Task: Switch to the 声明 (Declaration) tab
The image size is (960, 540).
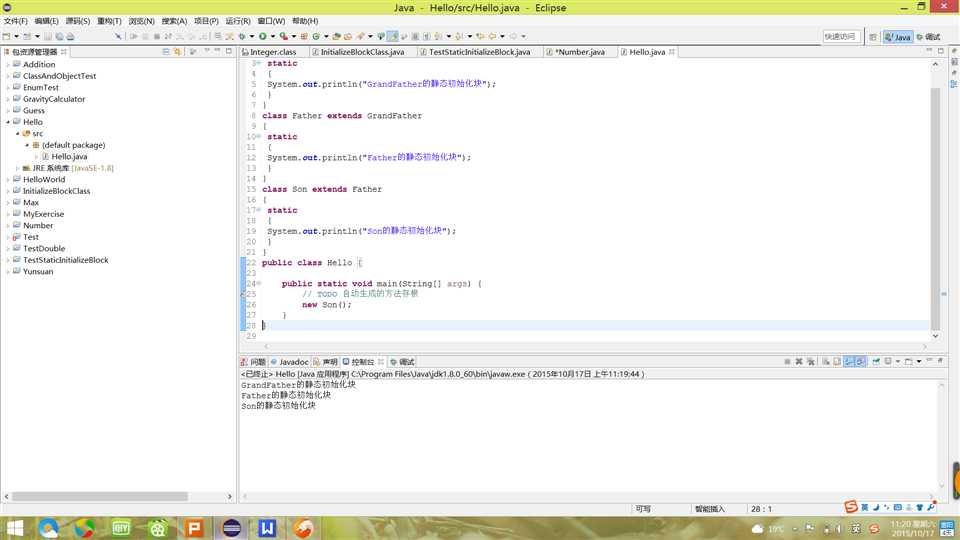Action: pos(326,362)
